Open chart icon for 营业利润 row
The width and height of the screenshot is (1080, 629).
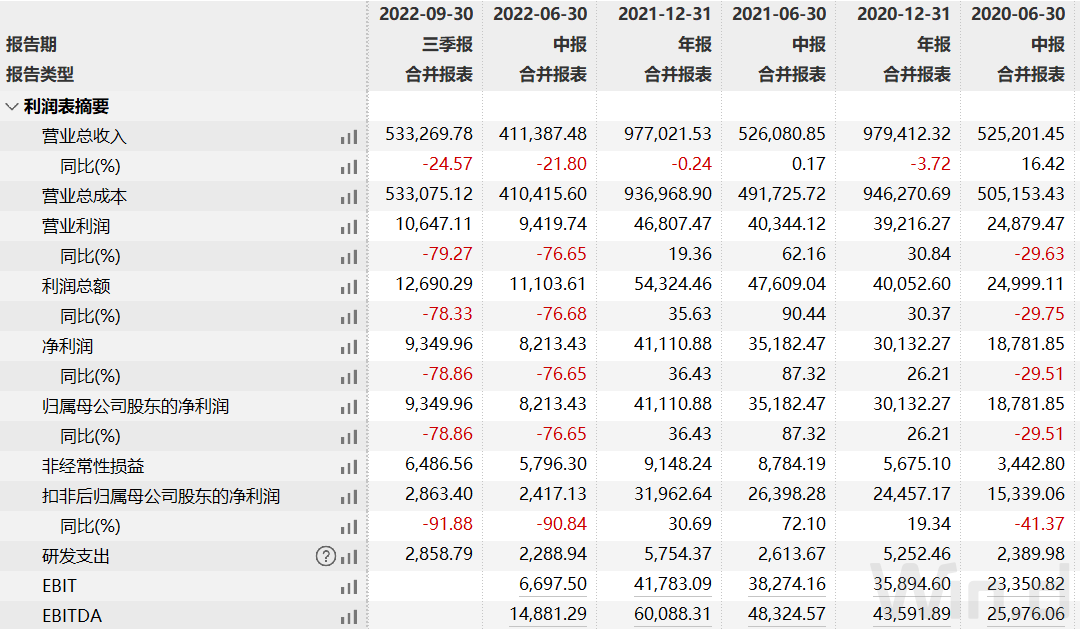(x=349, y=227)
